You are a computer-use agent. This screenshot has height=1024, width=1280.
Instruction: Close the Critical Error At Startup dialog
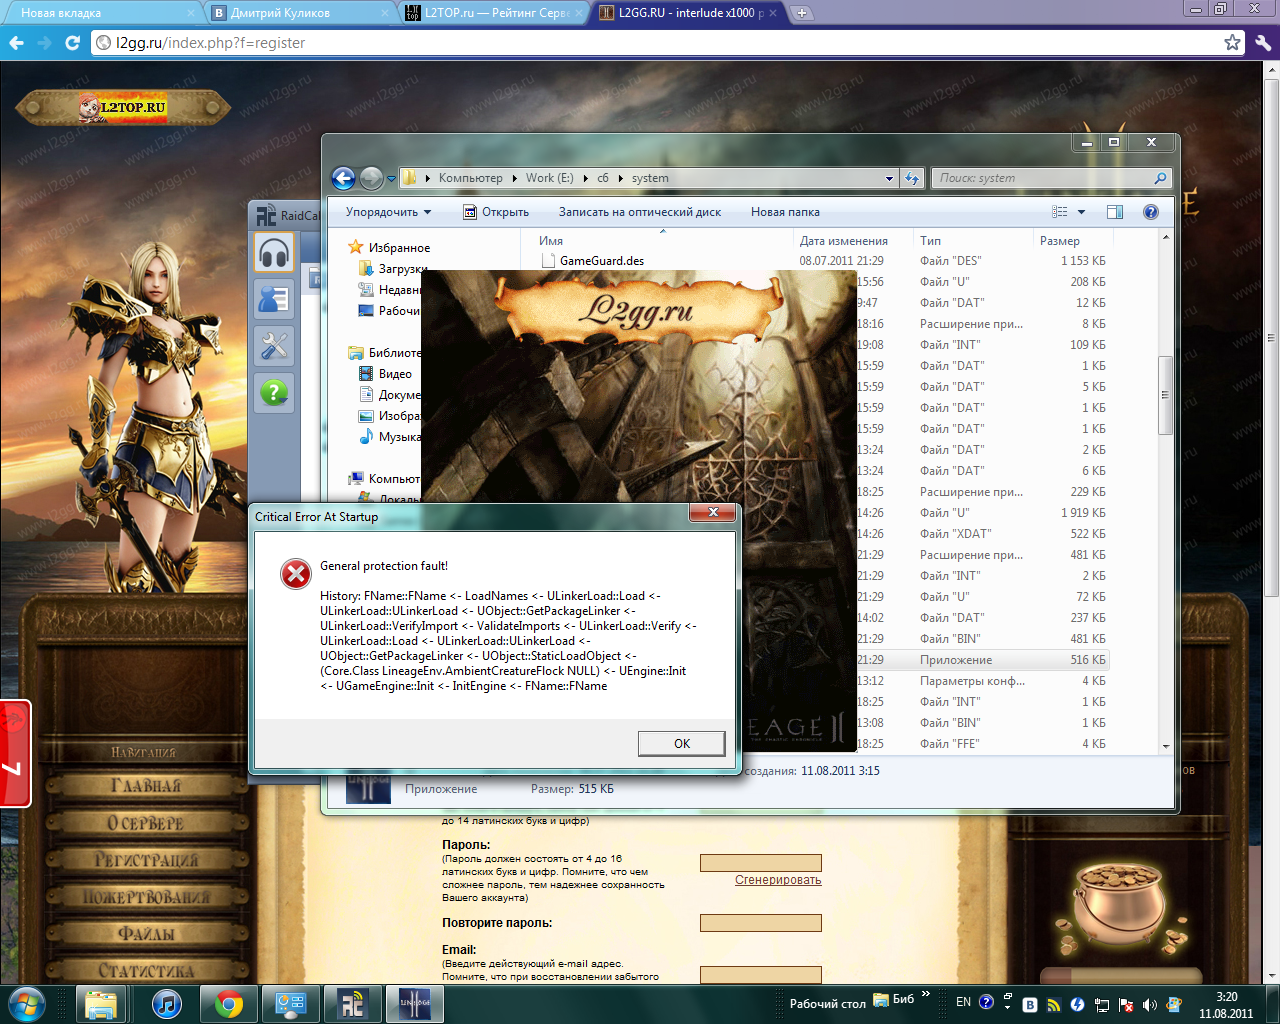point(713,513)
